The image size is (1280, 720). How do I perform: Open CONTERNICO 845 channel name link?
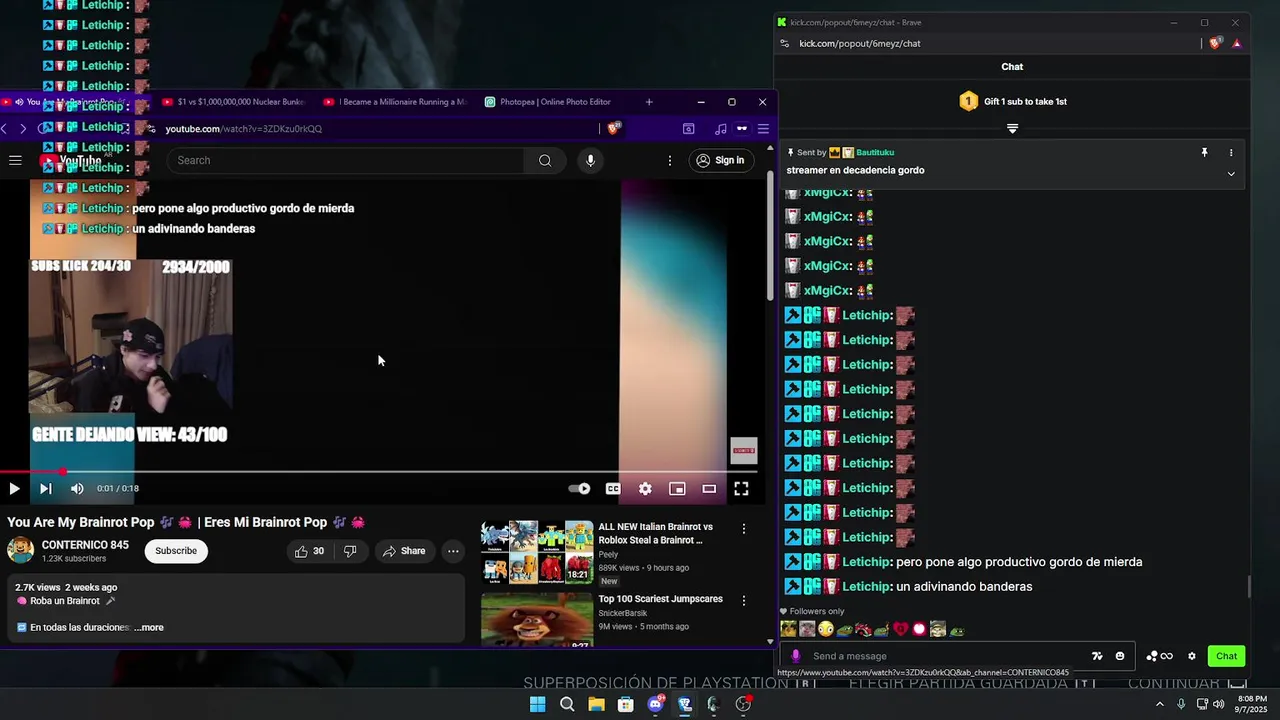85,545
